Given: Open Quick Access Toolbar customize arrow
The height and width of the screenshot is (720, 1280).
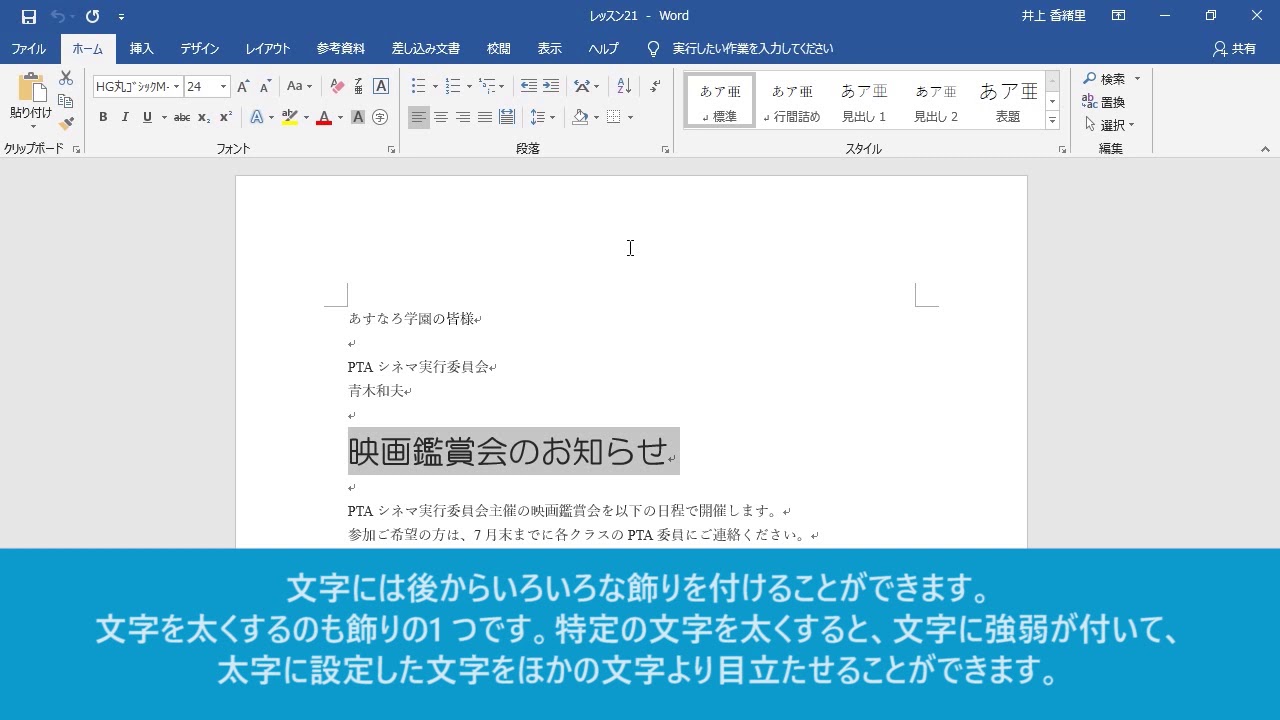Looking at the screenshot, I should [x=121, y=17].
